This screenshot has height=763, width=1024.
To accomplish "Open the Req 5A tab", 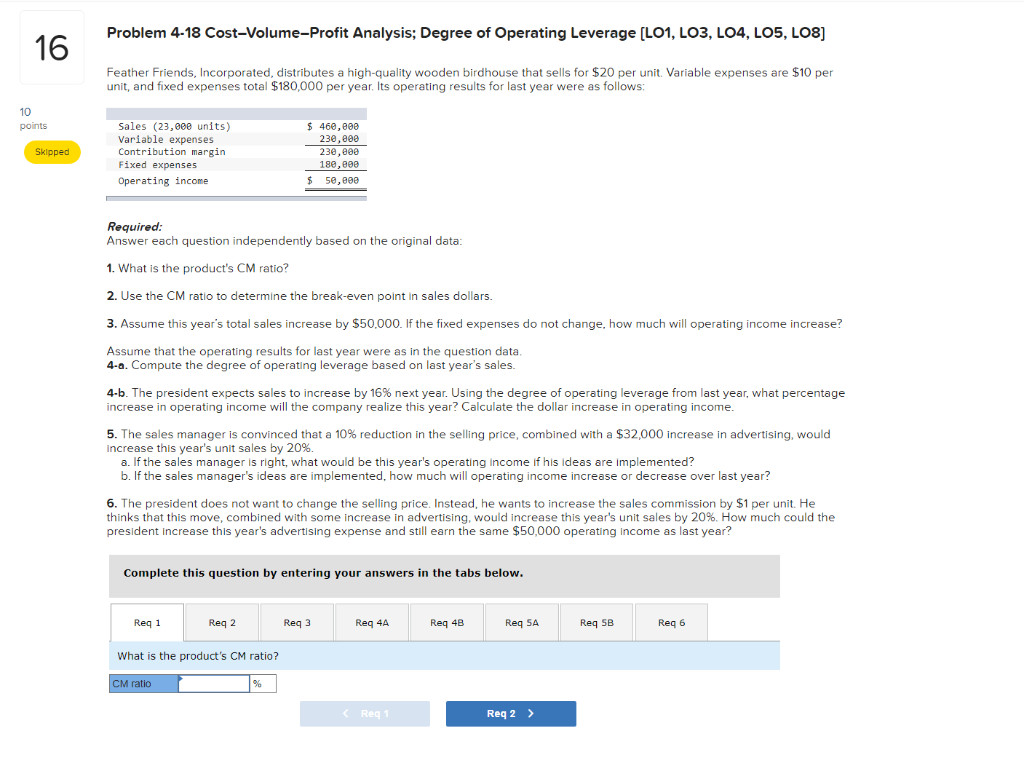I will click(x=521, y=621).
